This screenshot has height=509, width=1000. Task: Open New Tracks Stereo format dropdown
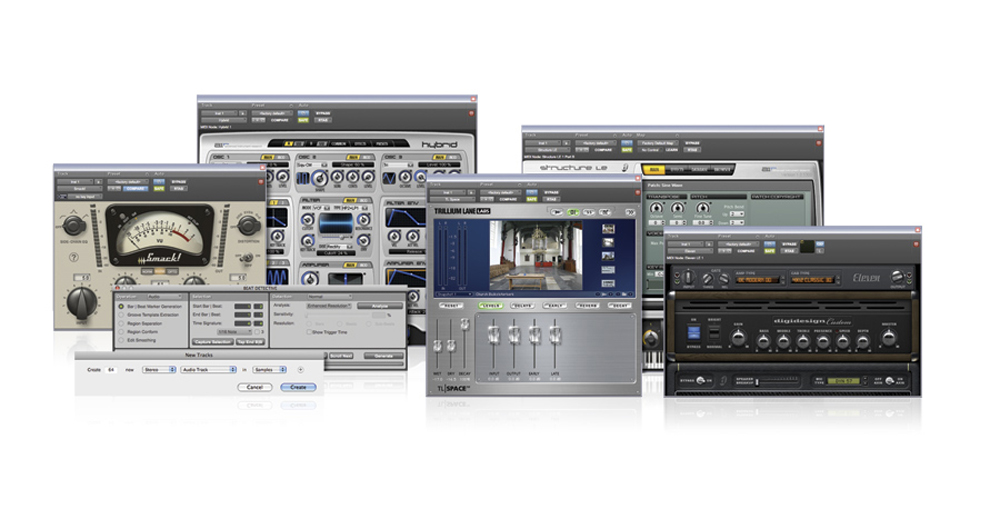click(x=159, y=369)
